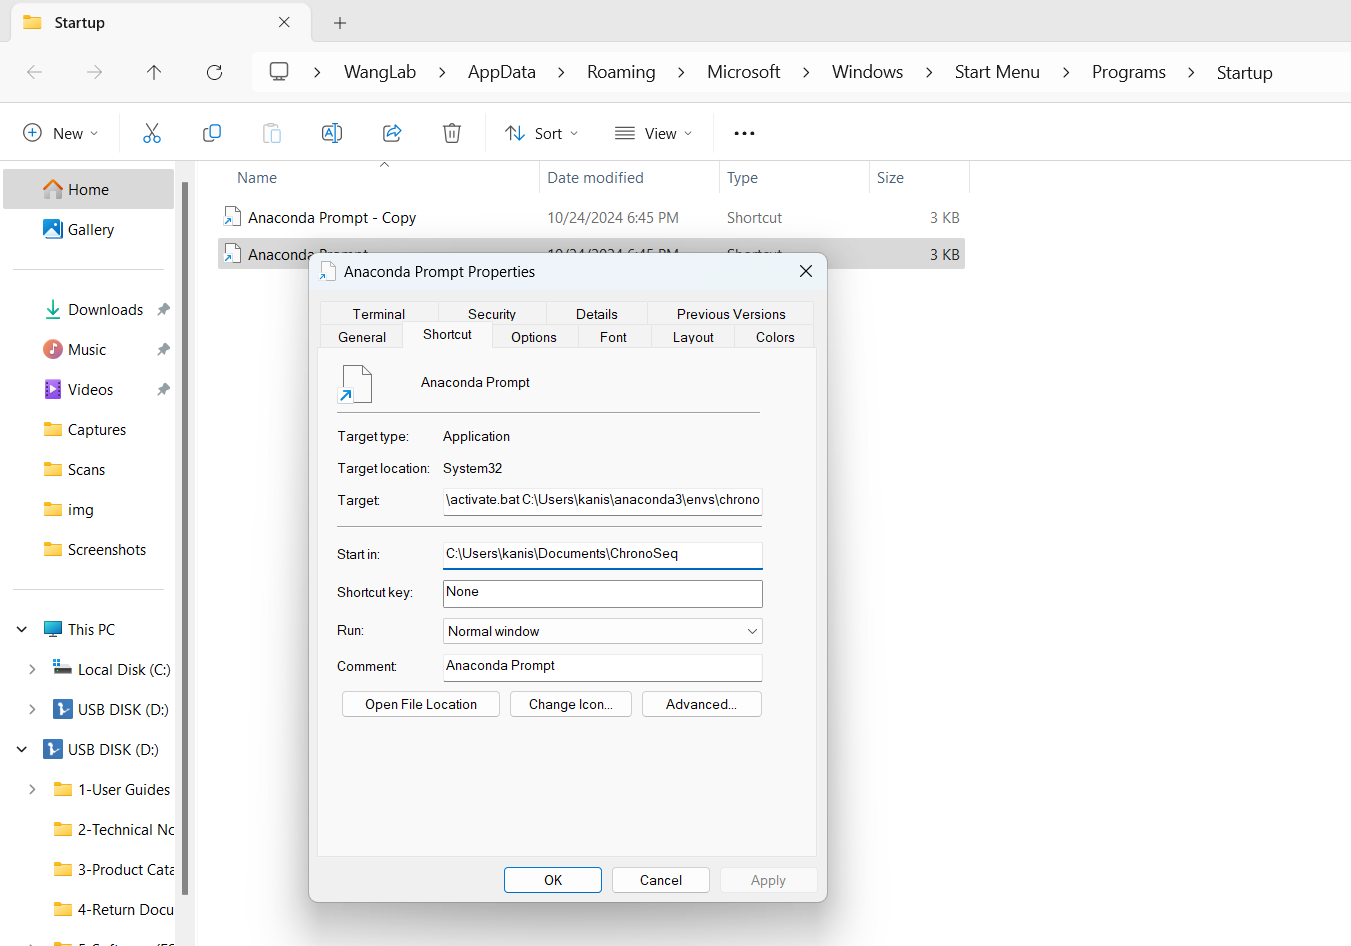
Task: Switch to the Security tab
Action: (492, 314)
